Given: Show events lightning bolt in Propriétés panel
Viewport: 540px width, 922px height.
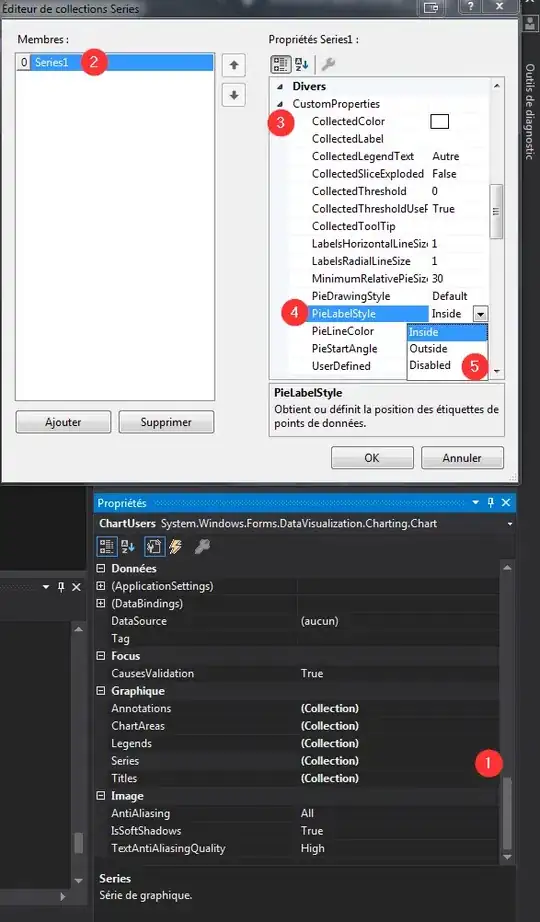Looking at the screenshot, I should tap(175, 547).
